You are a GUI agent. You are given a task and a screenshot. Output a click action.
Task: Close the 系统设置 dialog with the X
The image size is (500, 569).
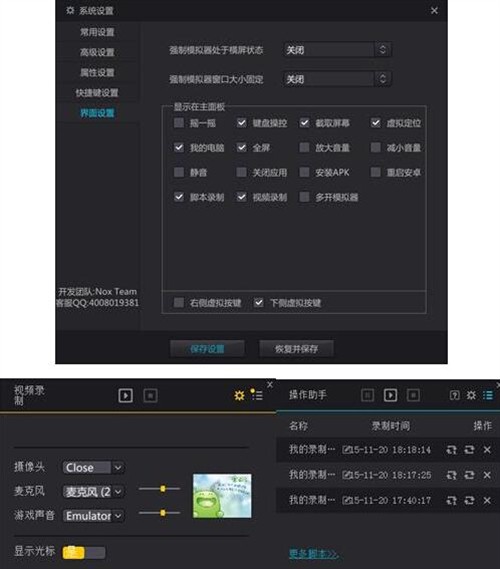pyautogui.click(x=434, y=11)
